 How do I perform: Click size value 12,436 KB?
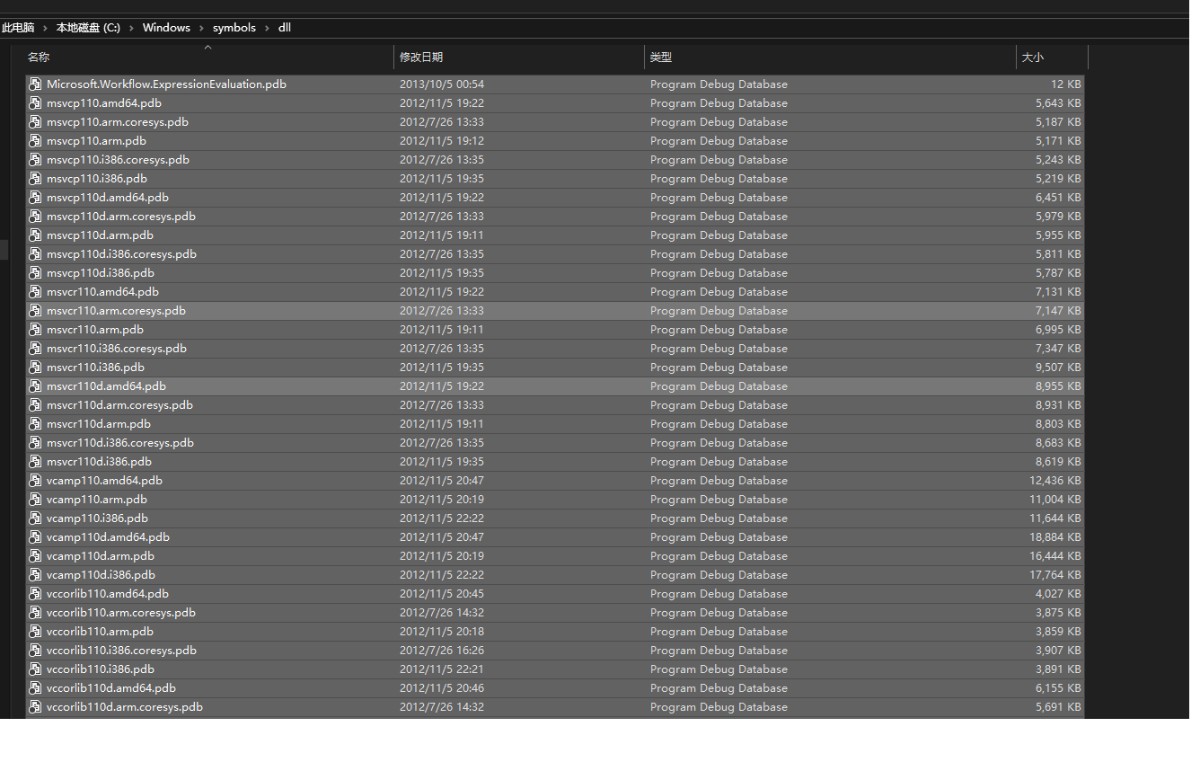tap(1055, 481)
